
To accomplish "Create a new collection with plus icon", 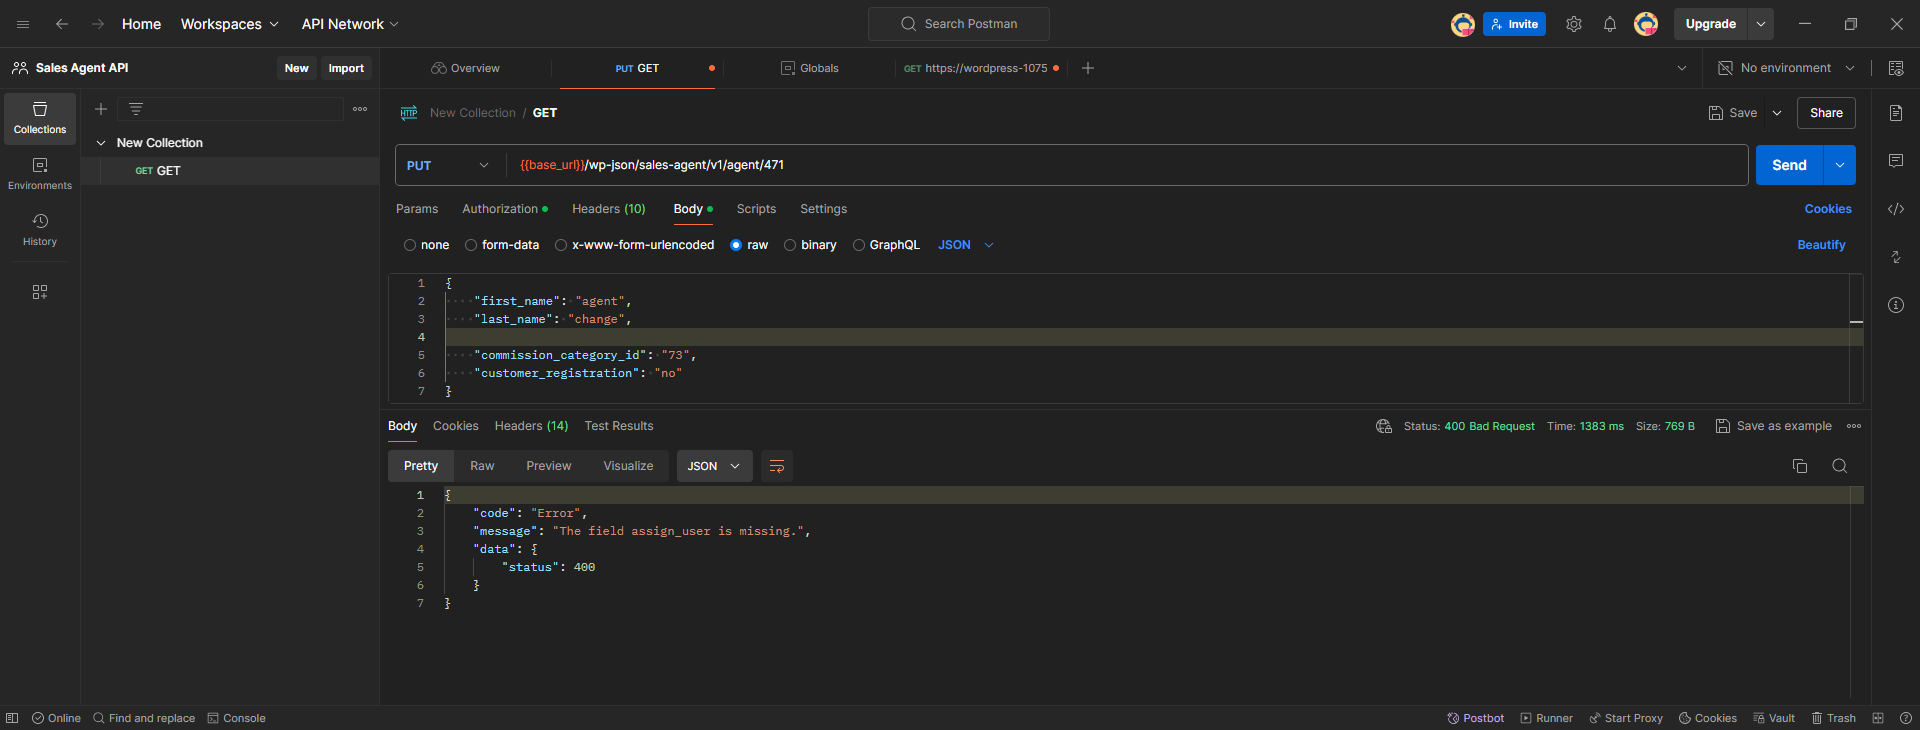I will coord(101,109).
